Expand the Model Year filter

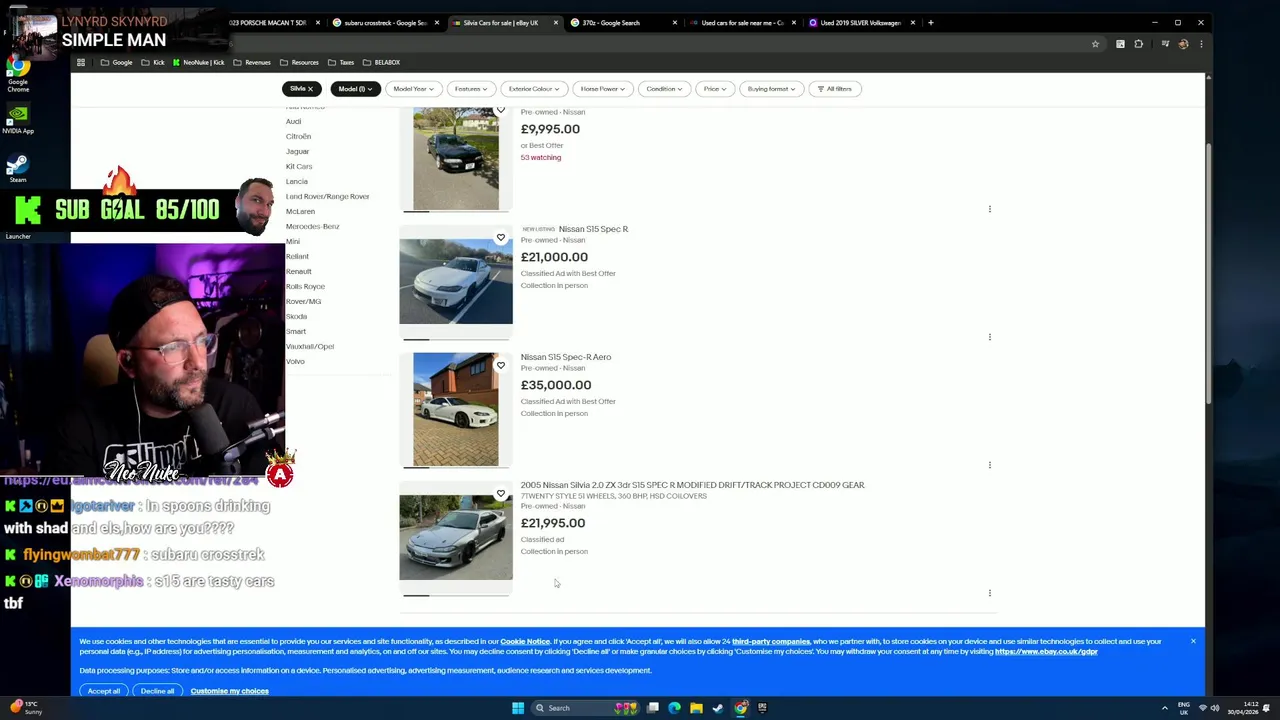tap(413, 89)
